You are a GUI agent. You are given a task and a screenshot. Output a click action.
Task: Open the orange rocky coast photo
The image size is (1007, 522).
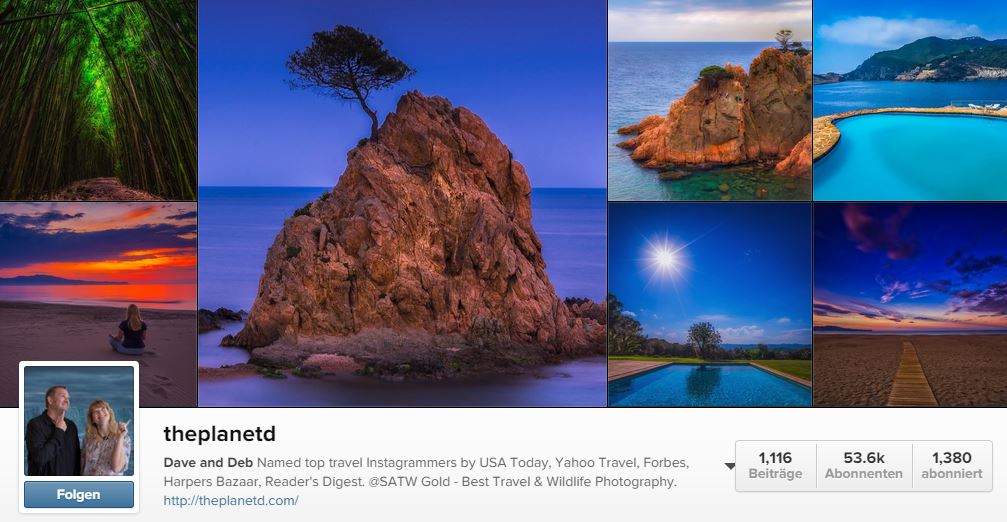point(710,100)
